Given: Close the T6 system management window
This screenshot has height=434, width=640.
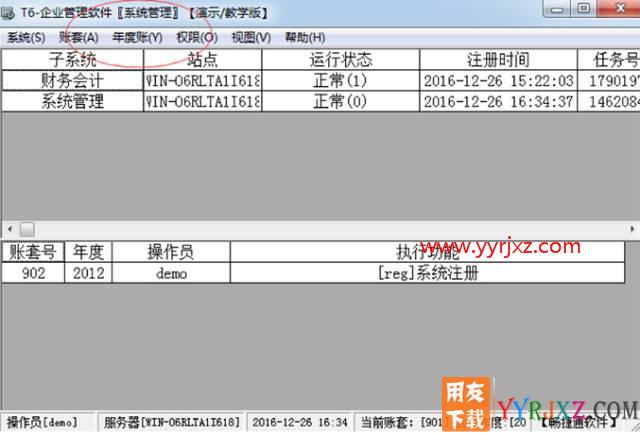Looking at the screenshot, I should point(619,9).
